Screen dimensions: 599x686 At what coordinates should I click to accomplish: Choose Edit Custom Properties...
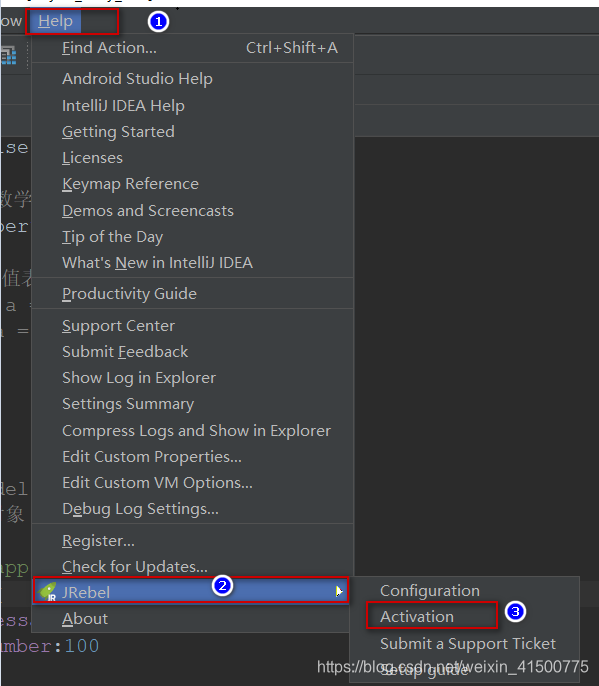193,457
